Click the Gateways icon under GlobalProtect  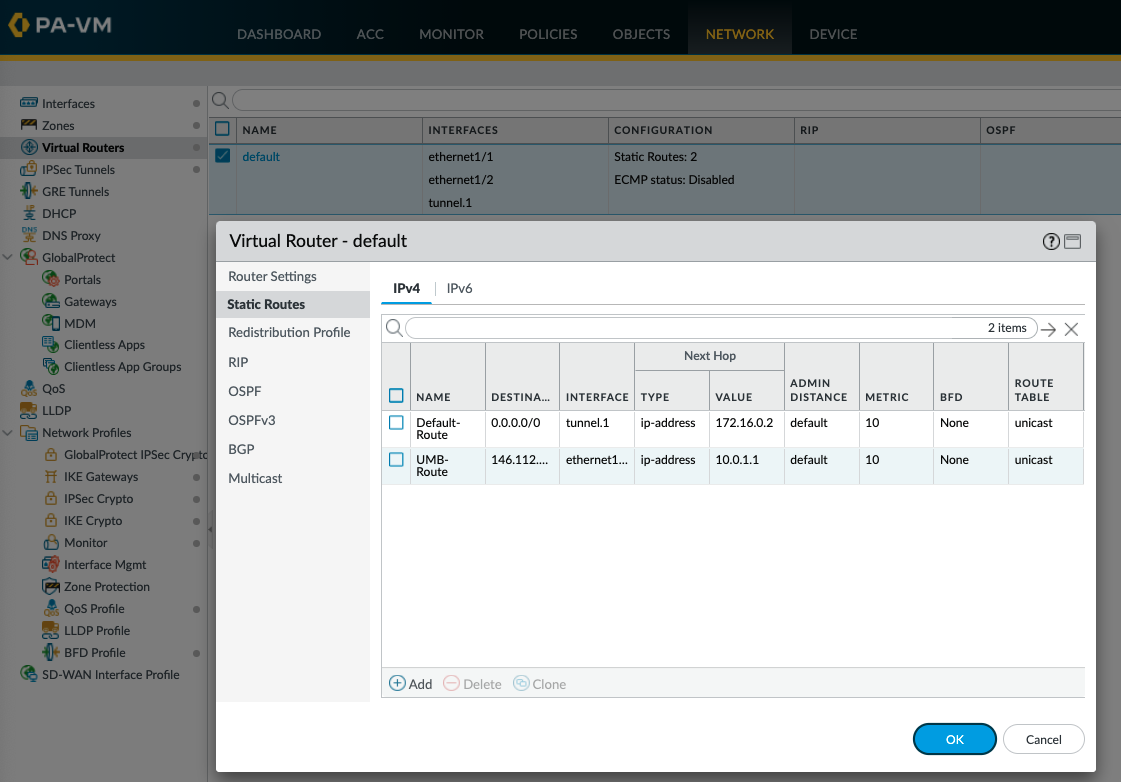(51, 301)
